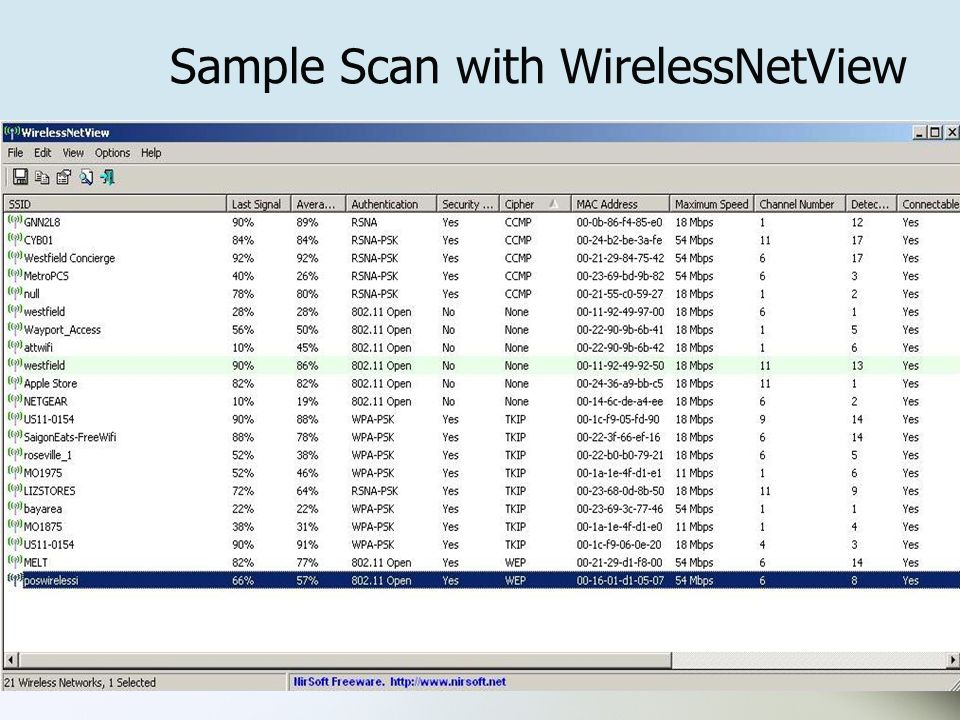Image resolution: width=960 pixels, height=720 pixels.
Task: Sort by the Average signal column header
Action: coord(318,204)
